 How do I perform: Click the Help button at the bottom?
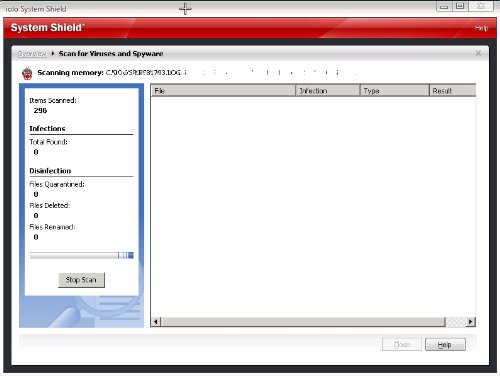pos(445,345)
